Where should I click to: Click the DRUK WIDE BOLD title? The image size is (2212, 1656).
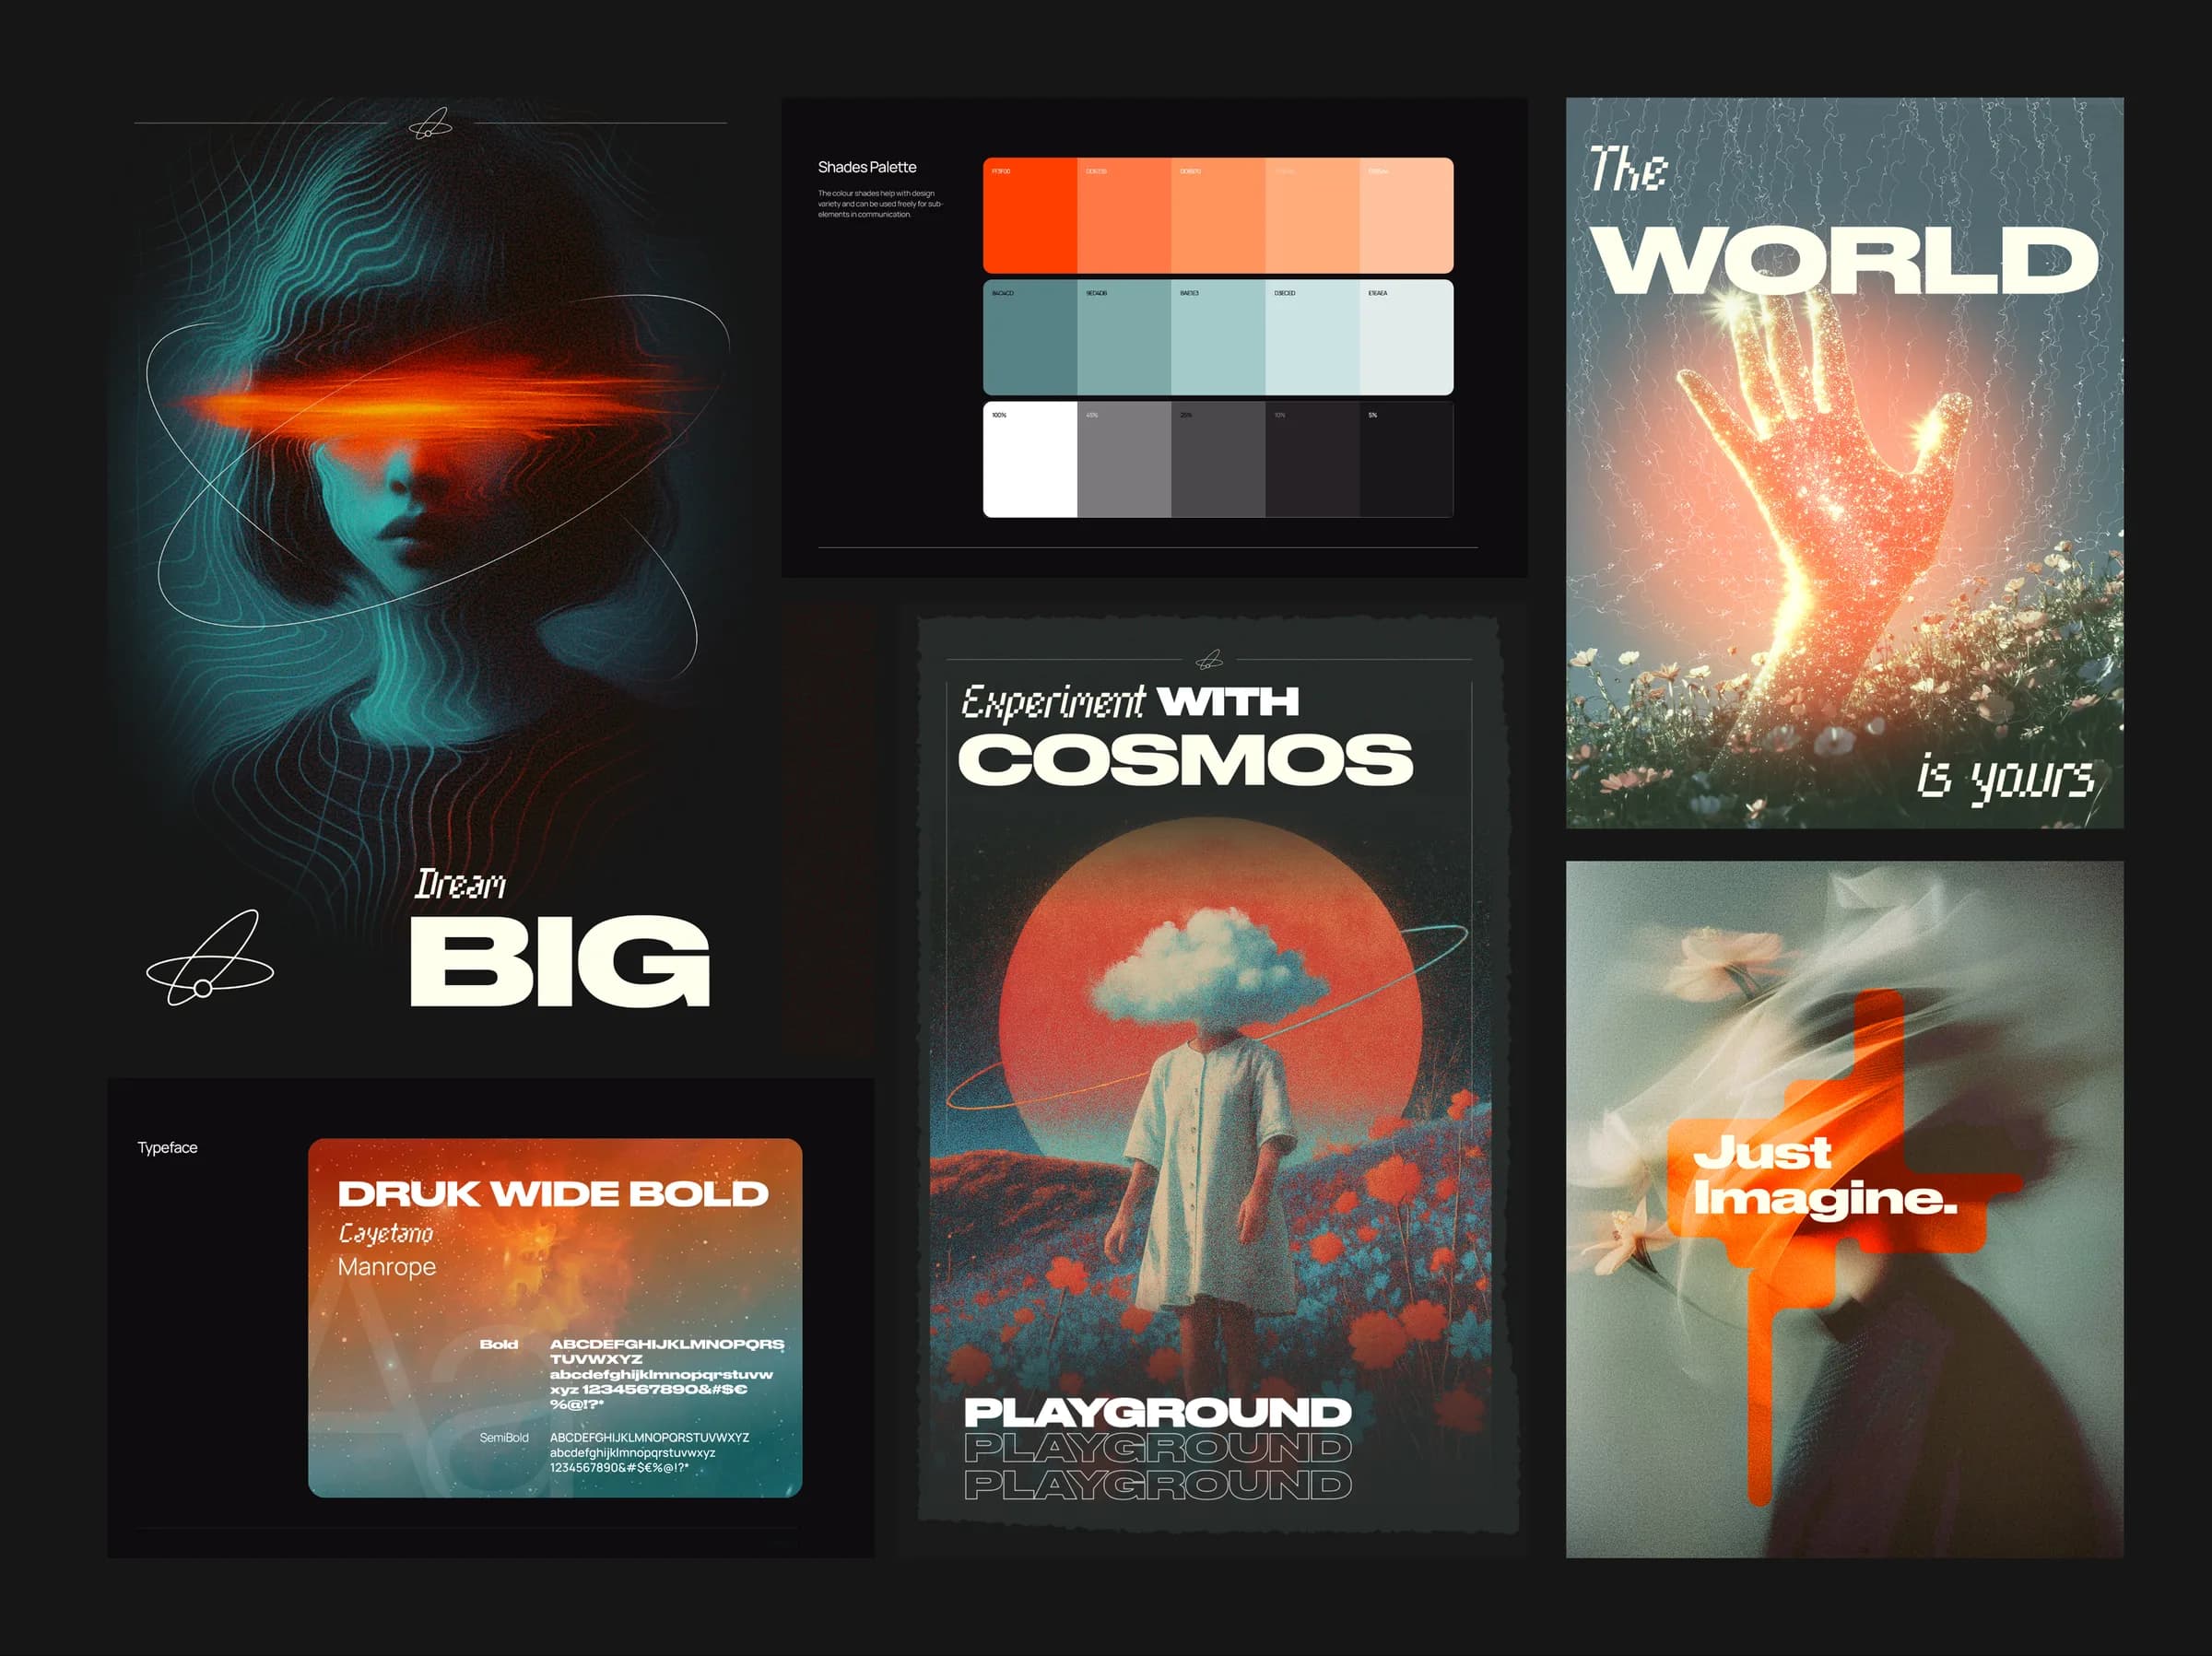tap(553, 1193)
